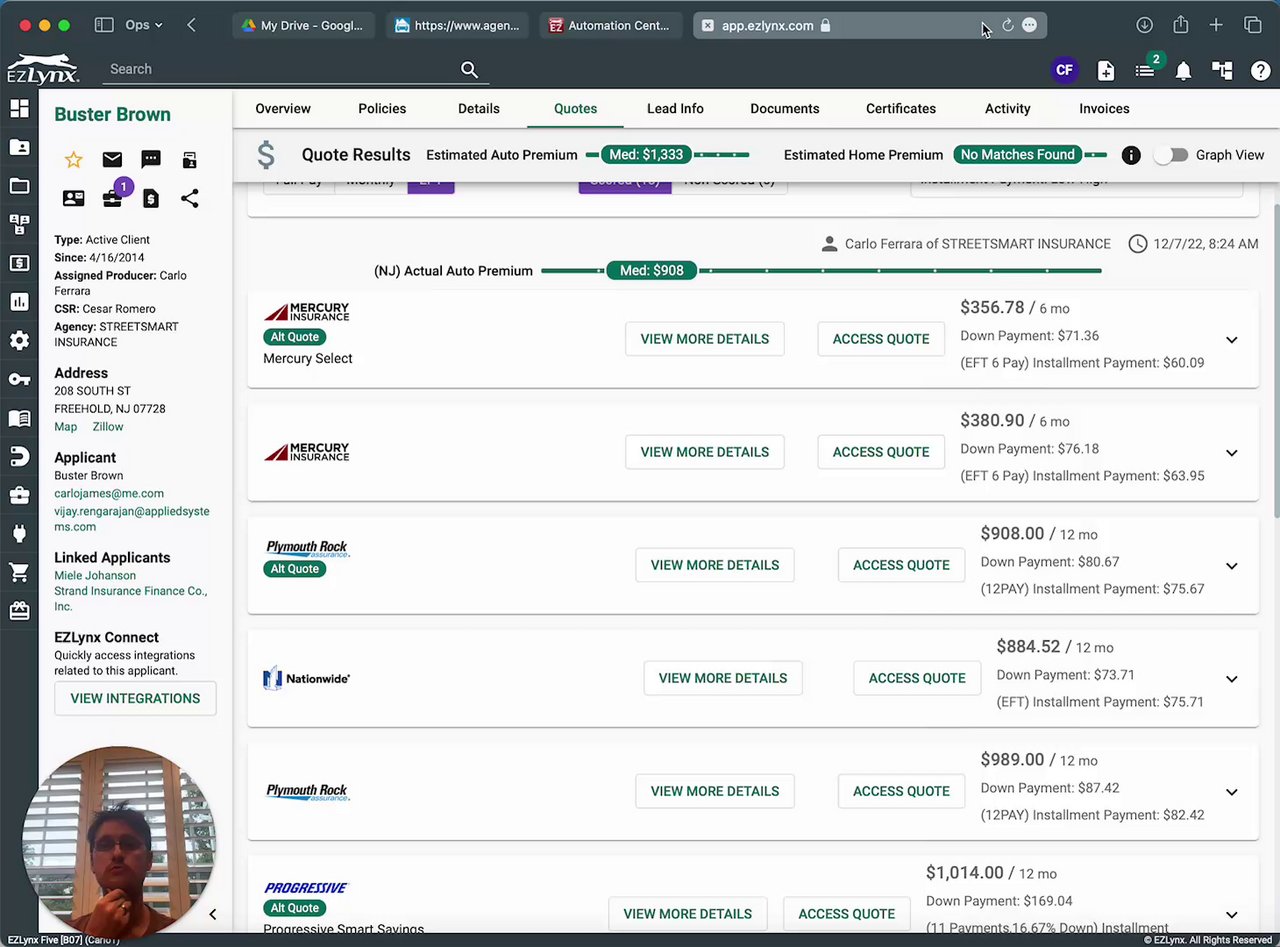Open the Documents tab
This screenshot has height=947, width=1280.
(x=784, y=108)
